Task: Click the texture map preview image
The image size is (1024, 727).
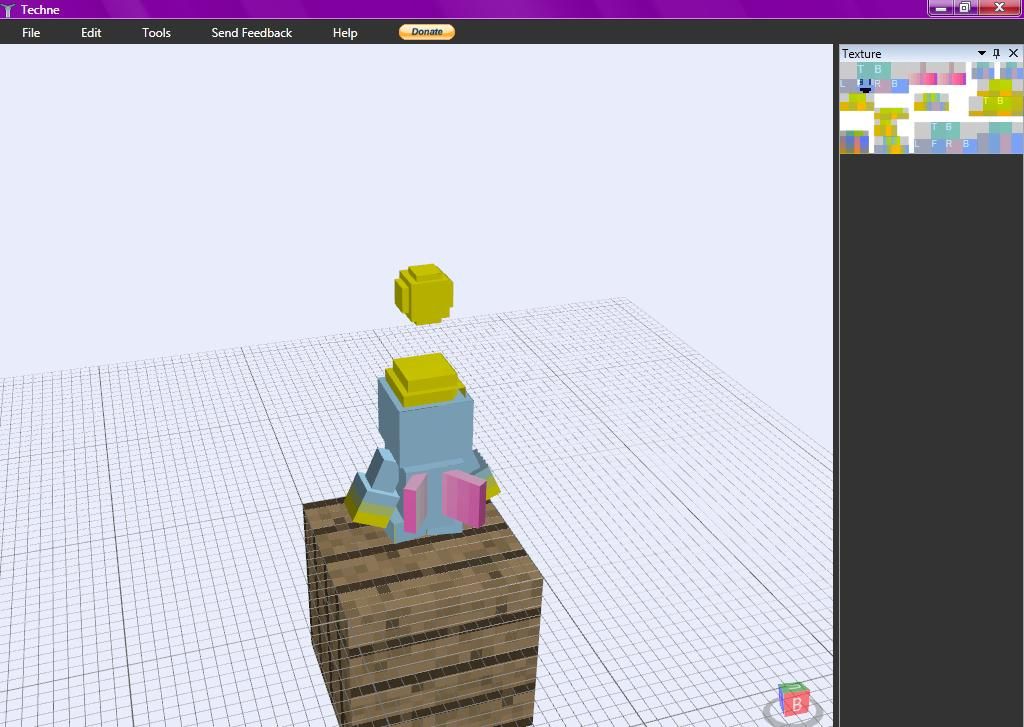Action: tap(931, 108)
